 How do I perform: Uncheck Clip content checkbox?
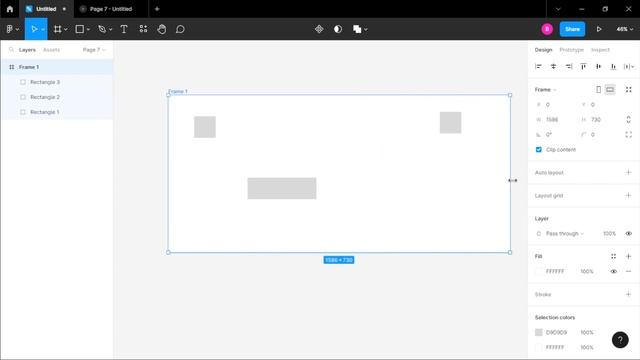[539, 150]
